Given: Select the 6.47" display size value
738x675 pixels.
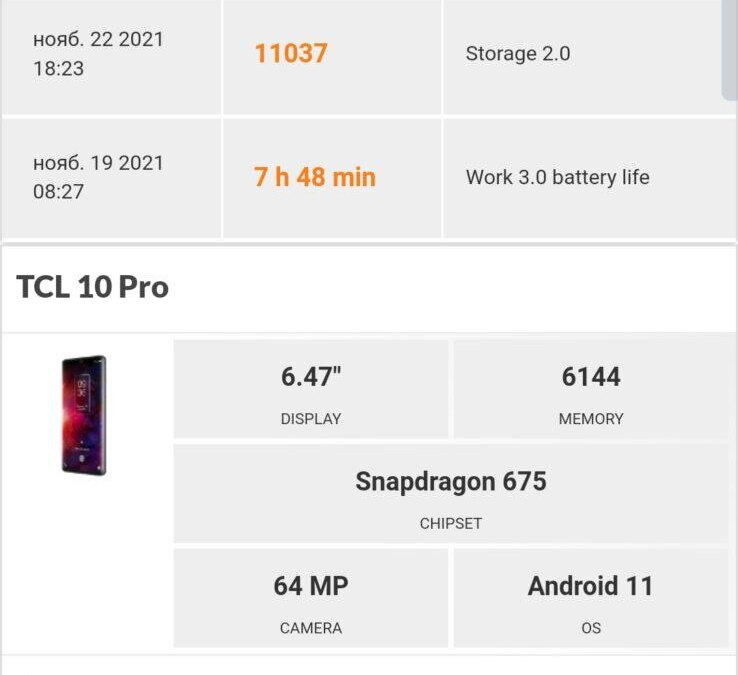Looking at the screenshot, I should click(x=311, y=377).
